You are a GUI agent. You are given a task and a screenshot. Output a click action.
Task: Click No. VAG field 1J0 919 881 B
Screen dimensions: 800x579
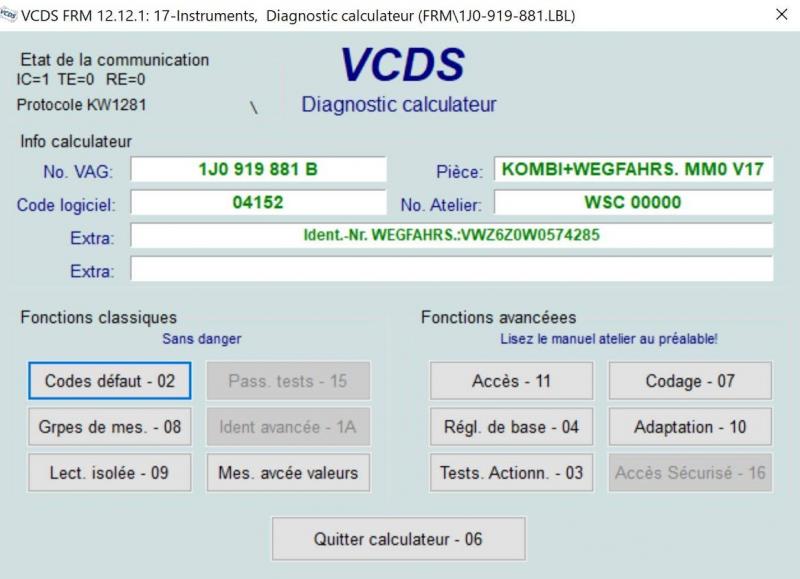pos(258,169)
